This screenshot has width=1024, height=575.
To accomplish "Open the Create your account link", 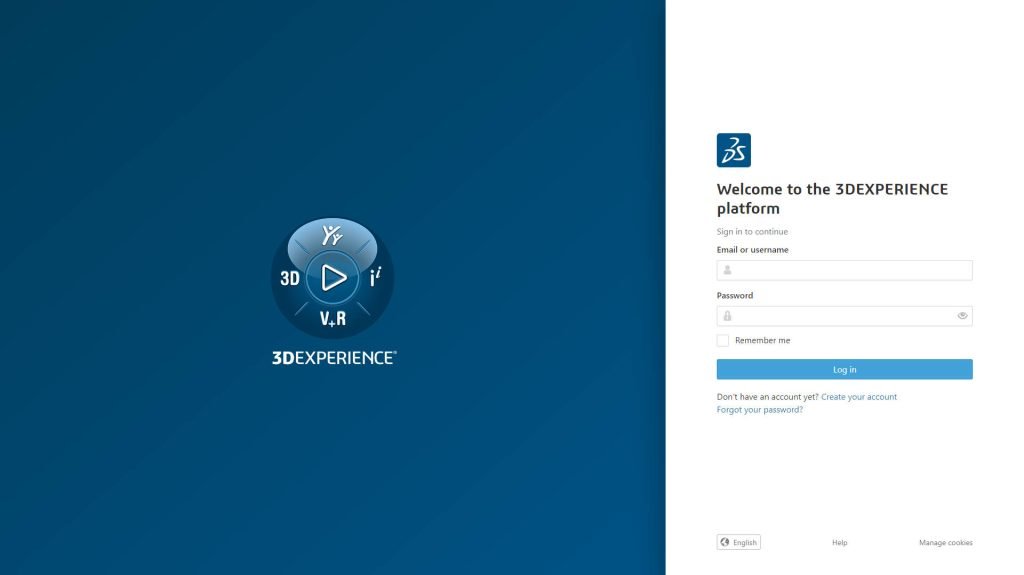I will (859, 397).
